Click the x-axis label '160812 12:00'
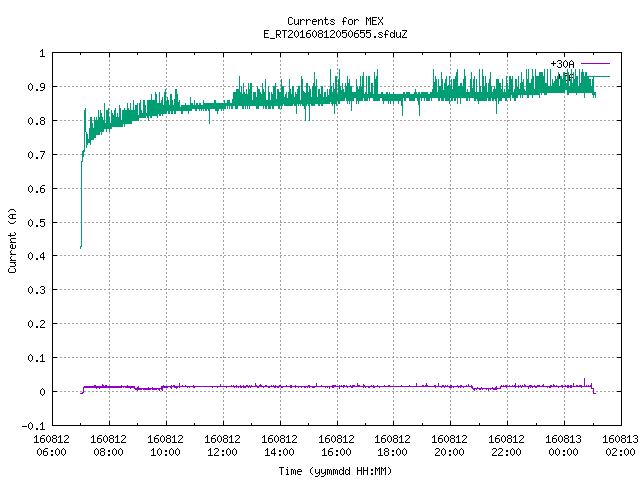 222,446
